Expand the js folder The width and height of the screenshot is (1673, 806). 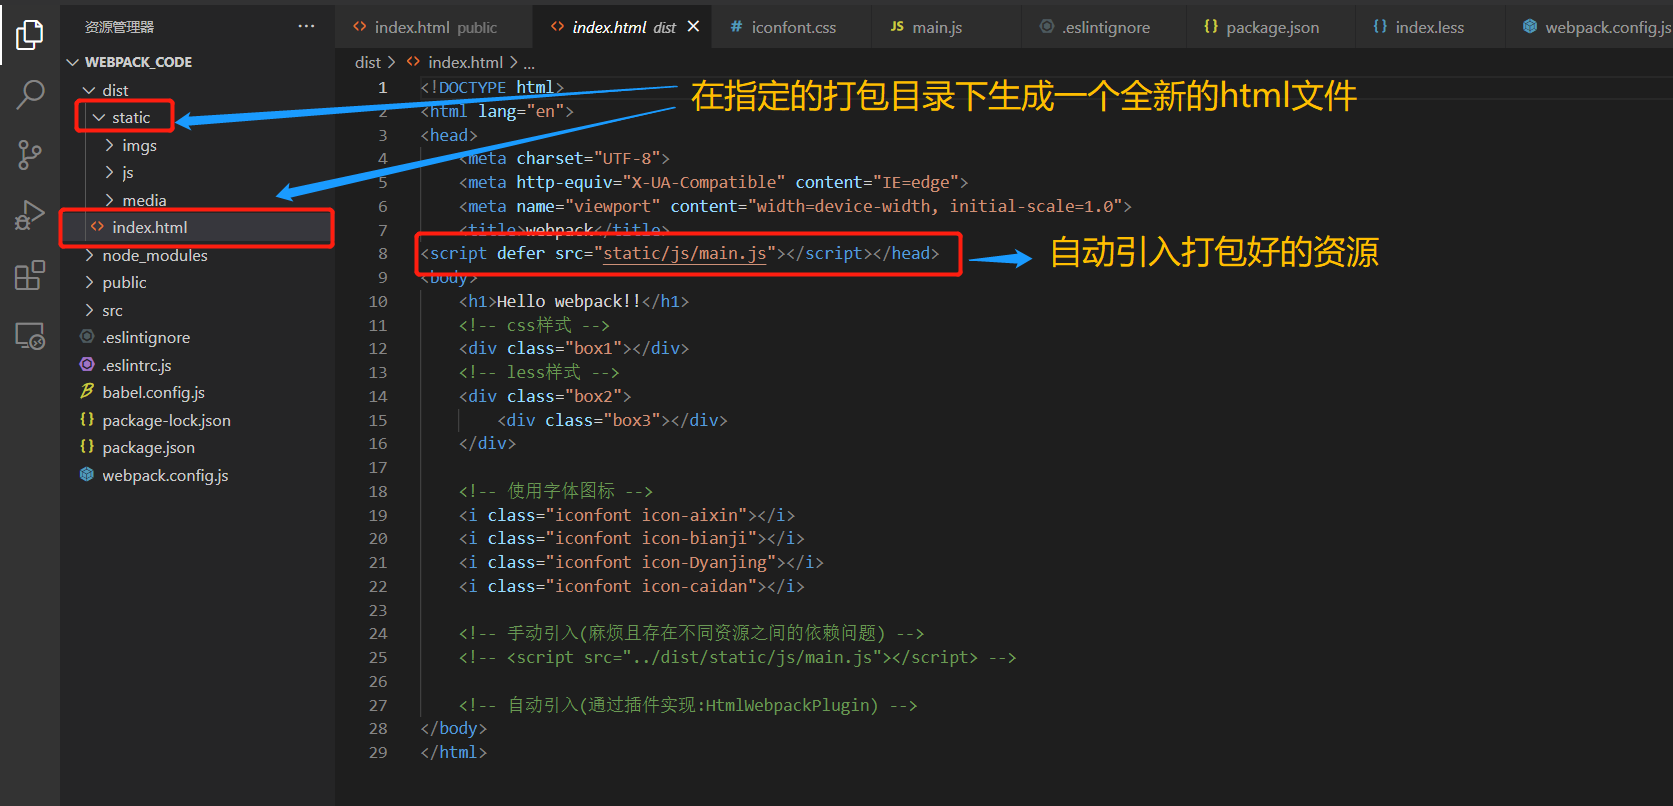[109, 172]
